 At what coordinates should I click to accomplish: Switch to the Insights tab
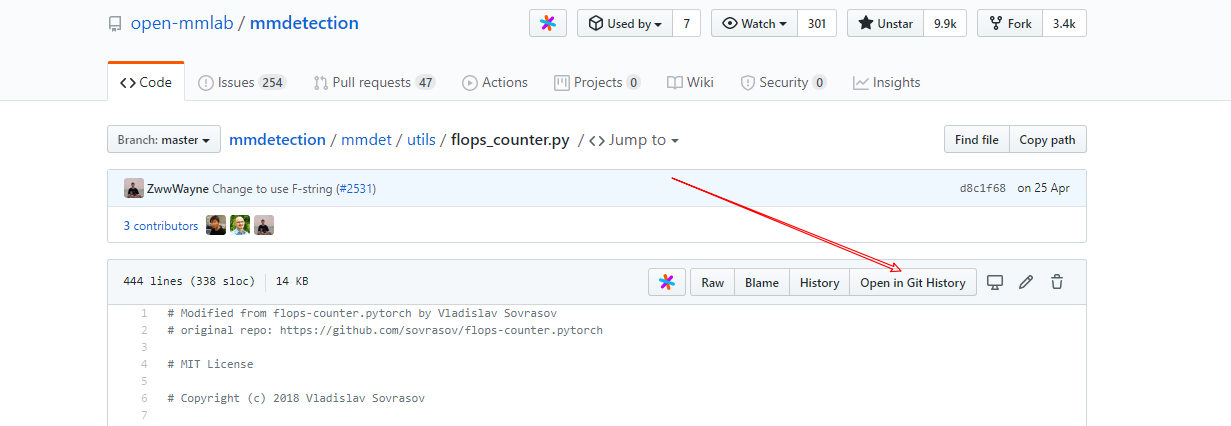pos(887,82)
